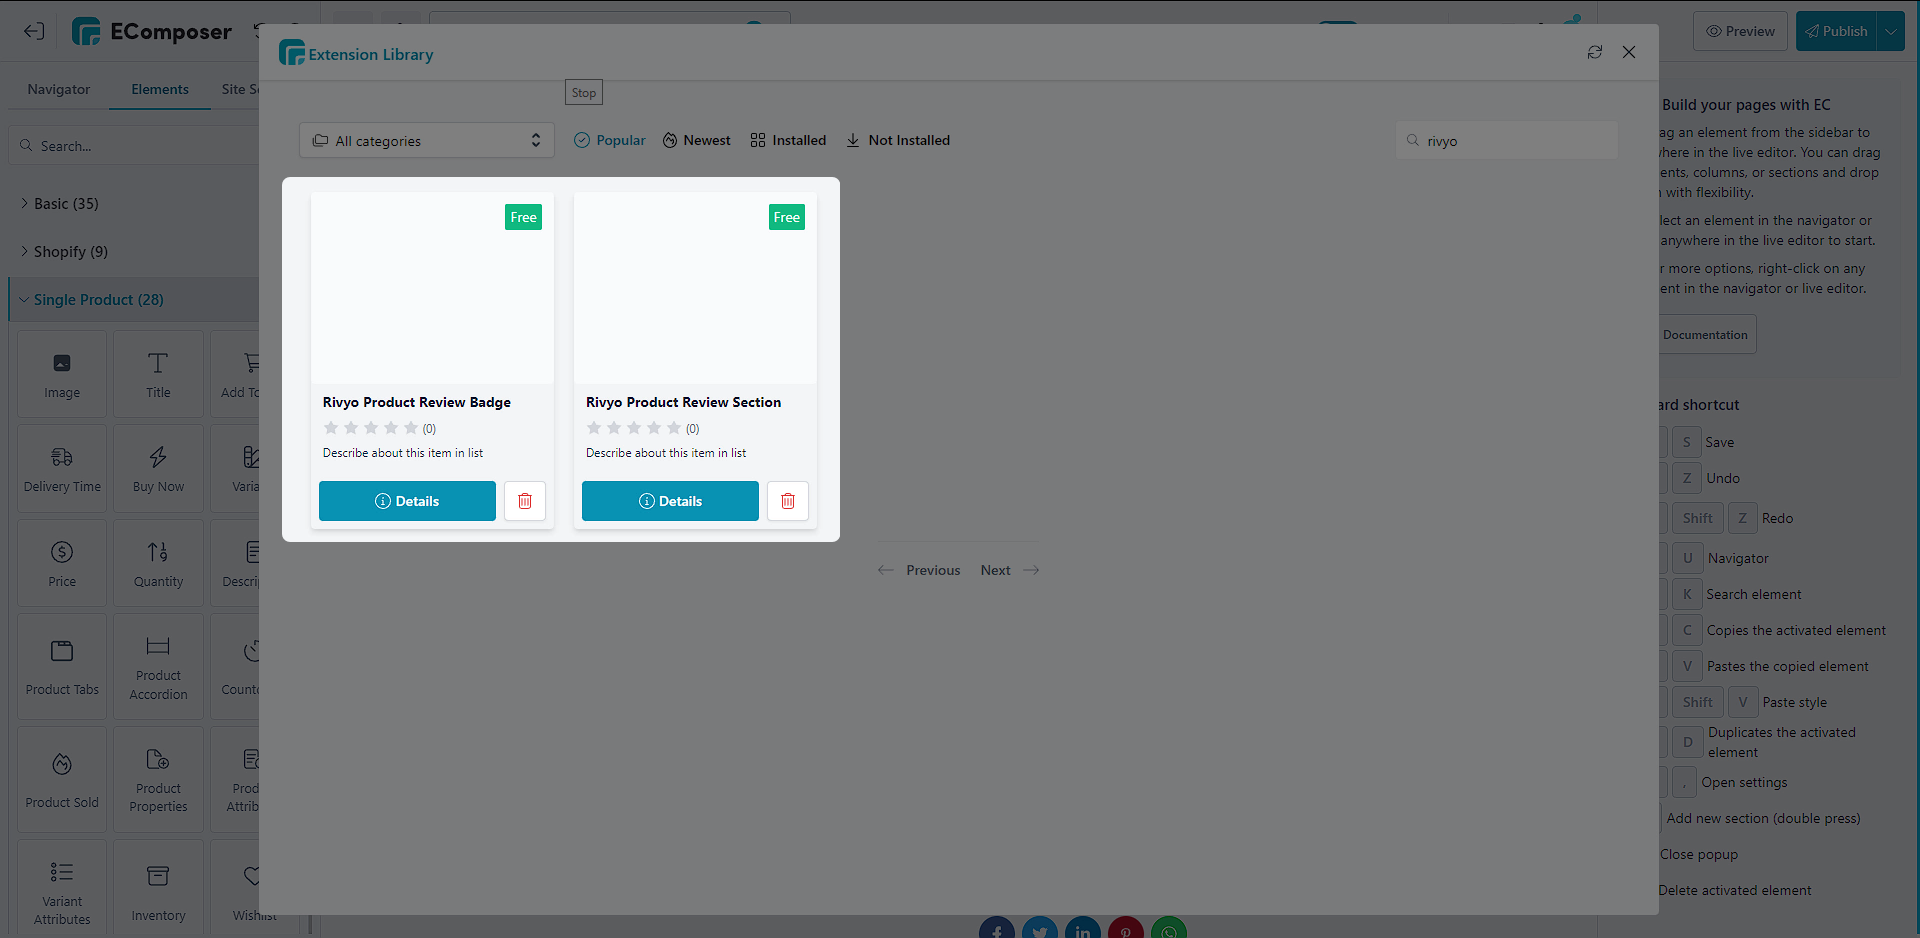Show Not Installed extensions

click(x=898, y=141)
